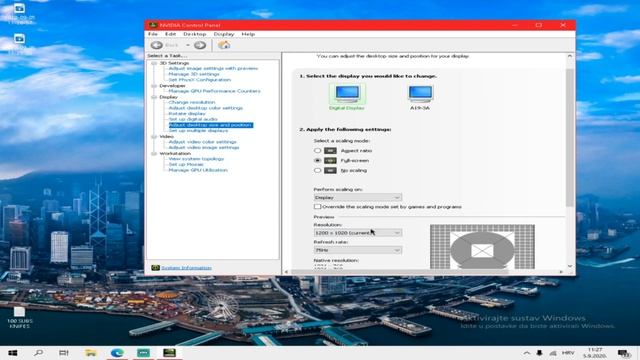
Task: Collapse the Developer tree node
Action: (x=154, y=86)
